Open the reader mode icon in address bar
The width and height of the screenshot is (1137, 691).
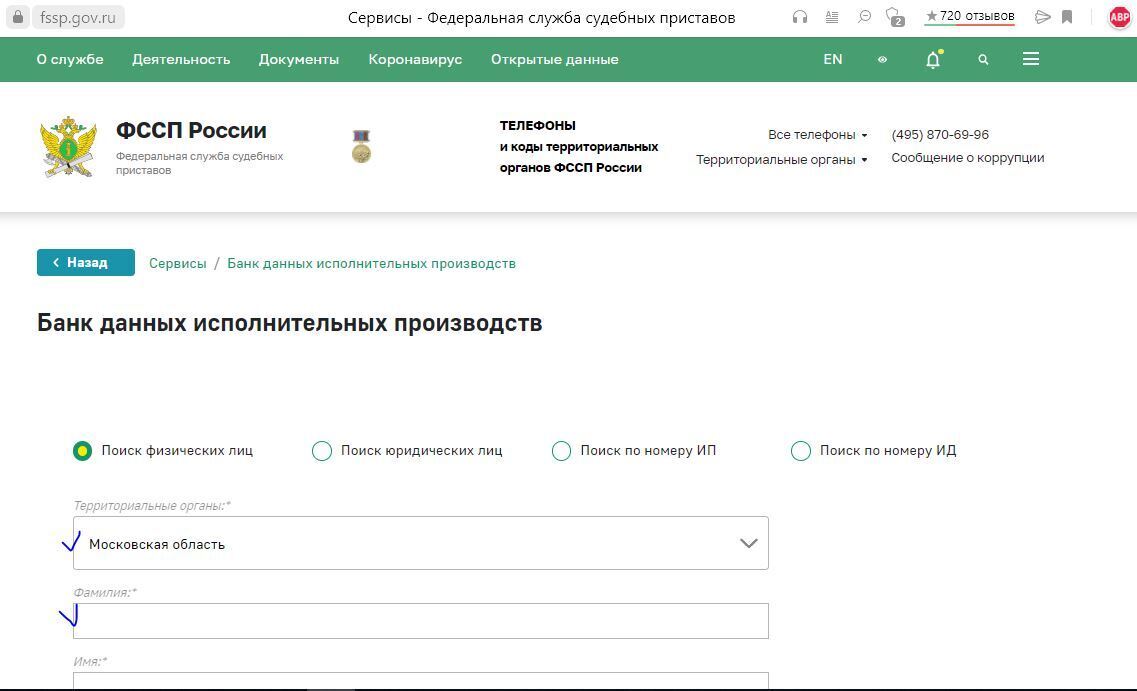(x=832, y=17)
